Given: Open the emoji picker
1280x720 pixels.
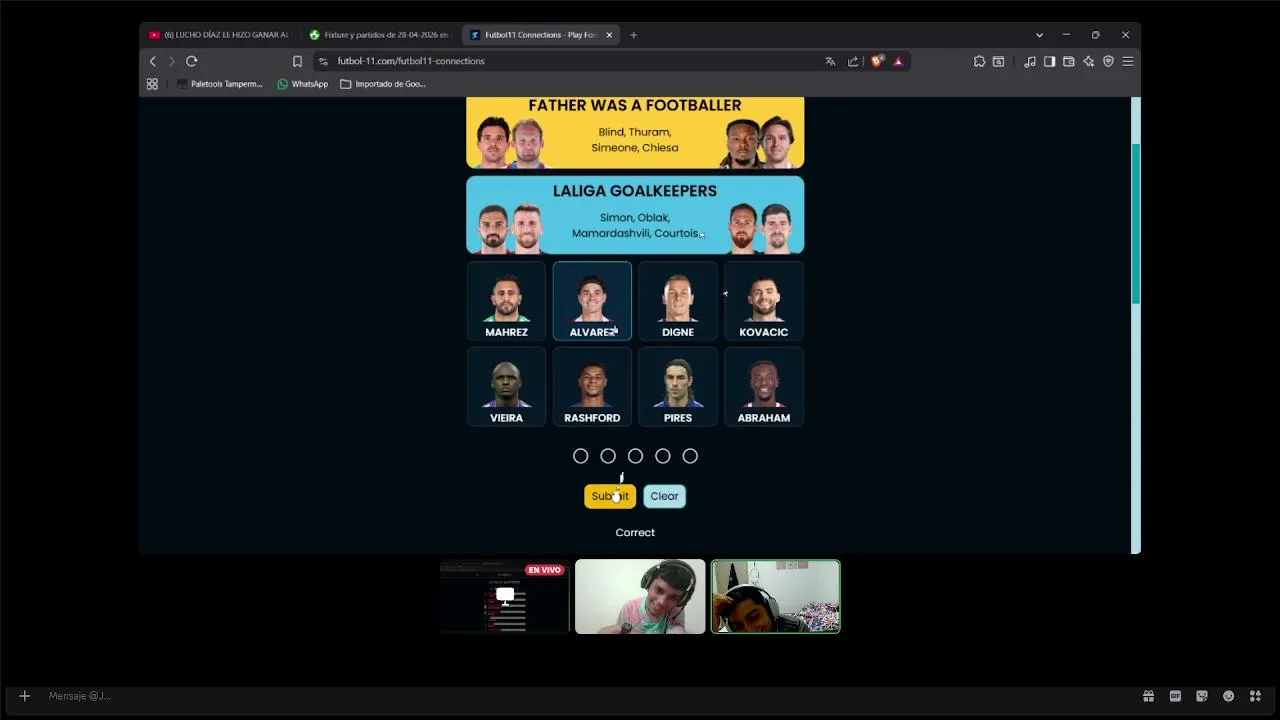Looking at the screenshot, I should point(1228,696).
